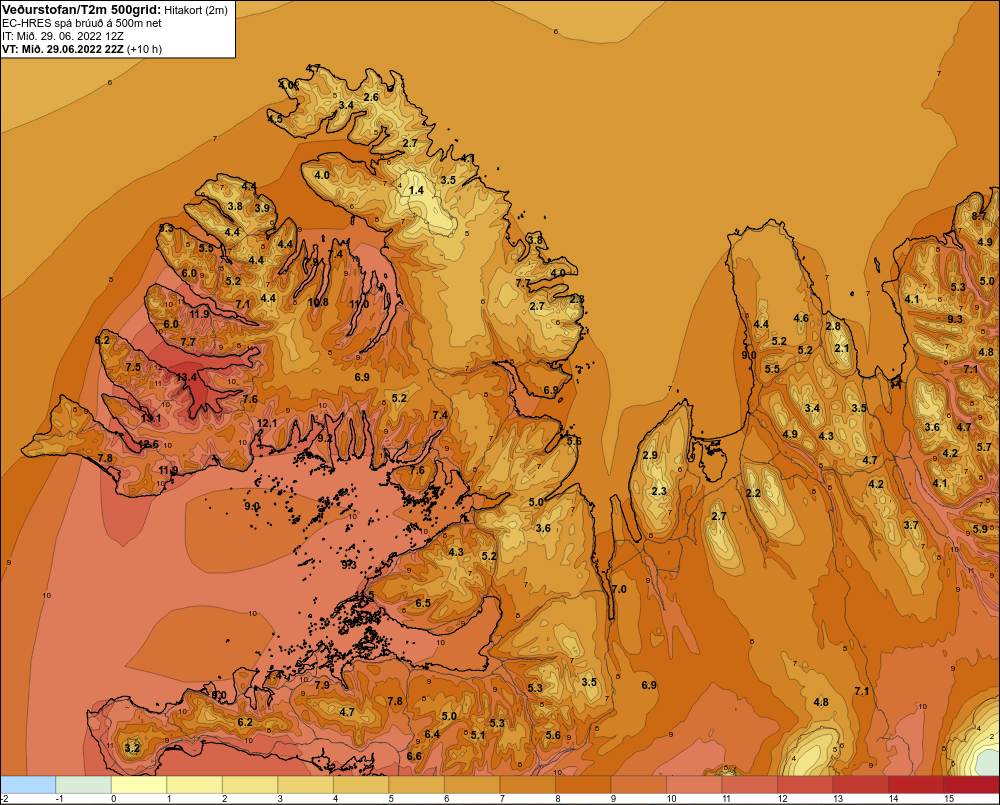Click the temperature value '2.1'
The width and height of the screenshot is (1000, 805).
842,348
